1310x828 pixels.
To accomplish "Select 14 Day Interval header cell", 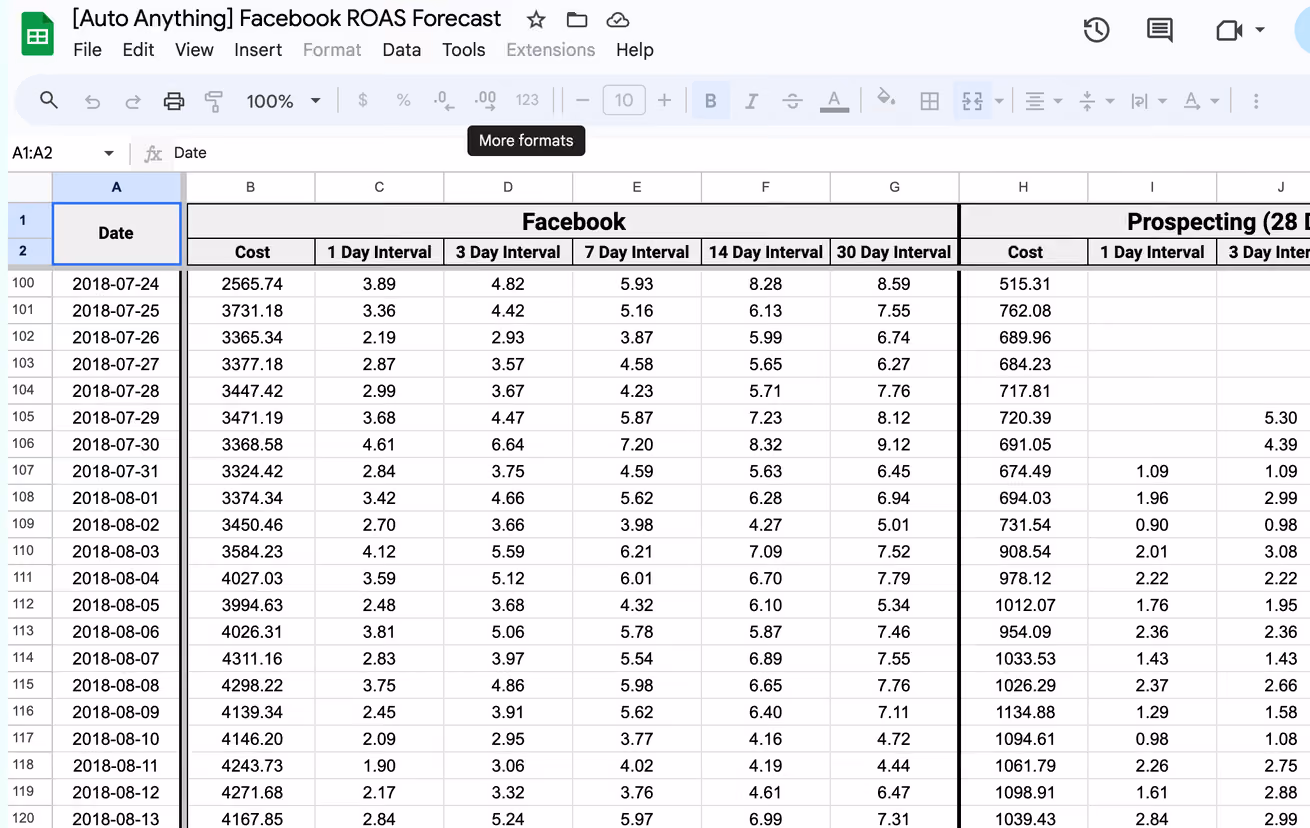I will pos(766,252).
